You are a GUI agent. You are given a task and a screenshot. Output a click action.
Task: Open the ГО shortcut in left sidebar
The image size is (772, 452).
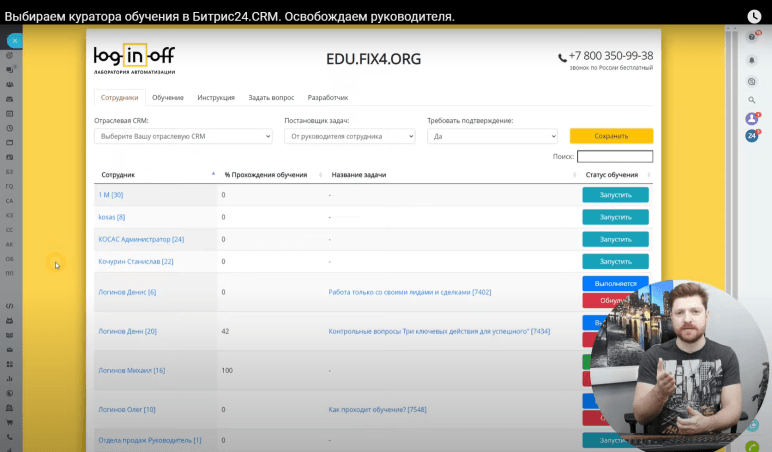pos(9,186)
